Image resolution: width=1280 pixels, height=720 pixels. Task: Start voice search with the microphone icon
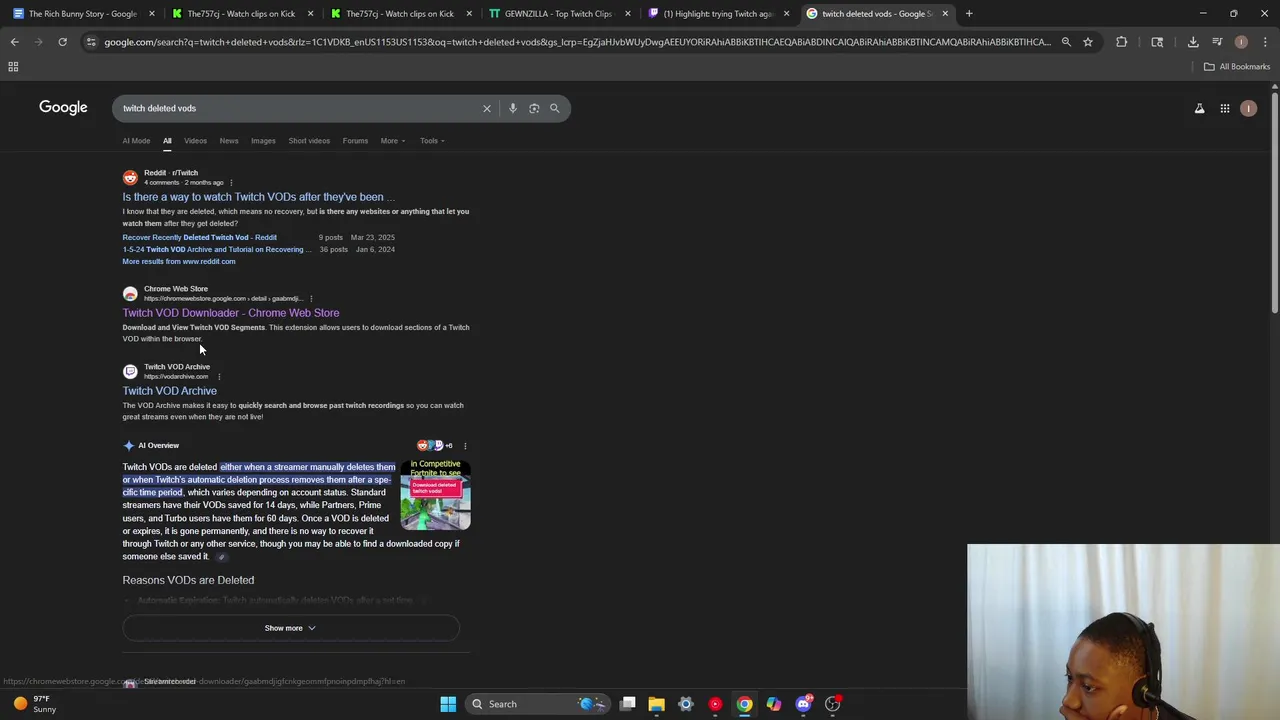513,108
